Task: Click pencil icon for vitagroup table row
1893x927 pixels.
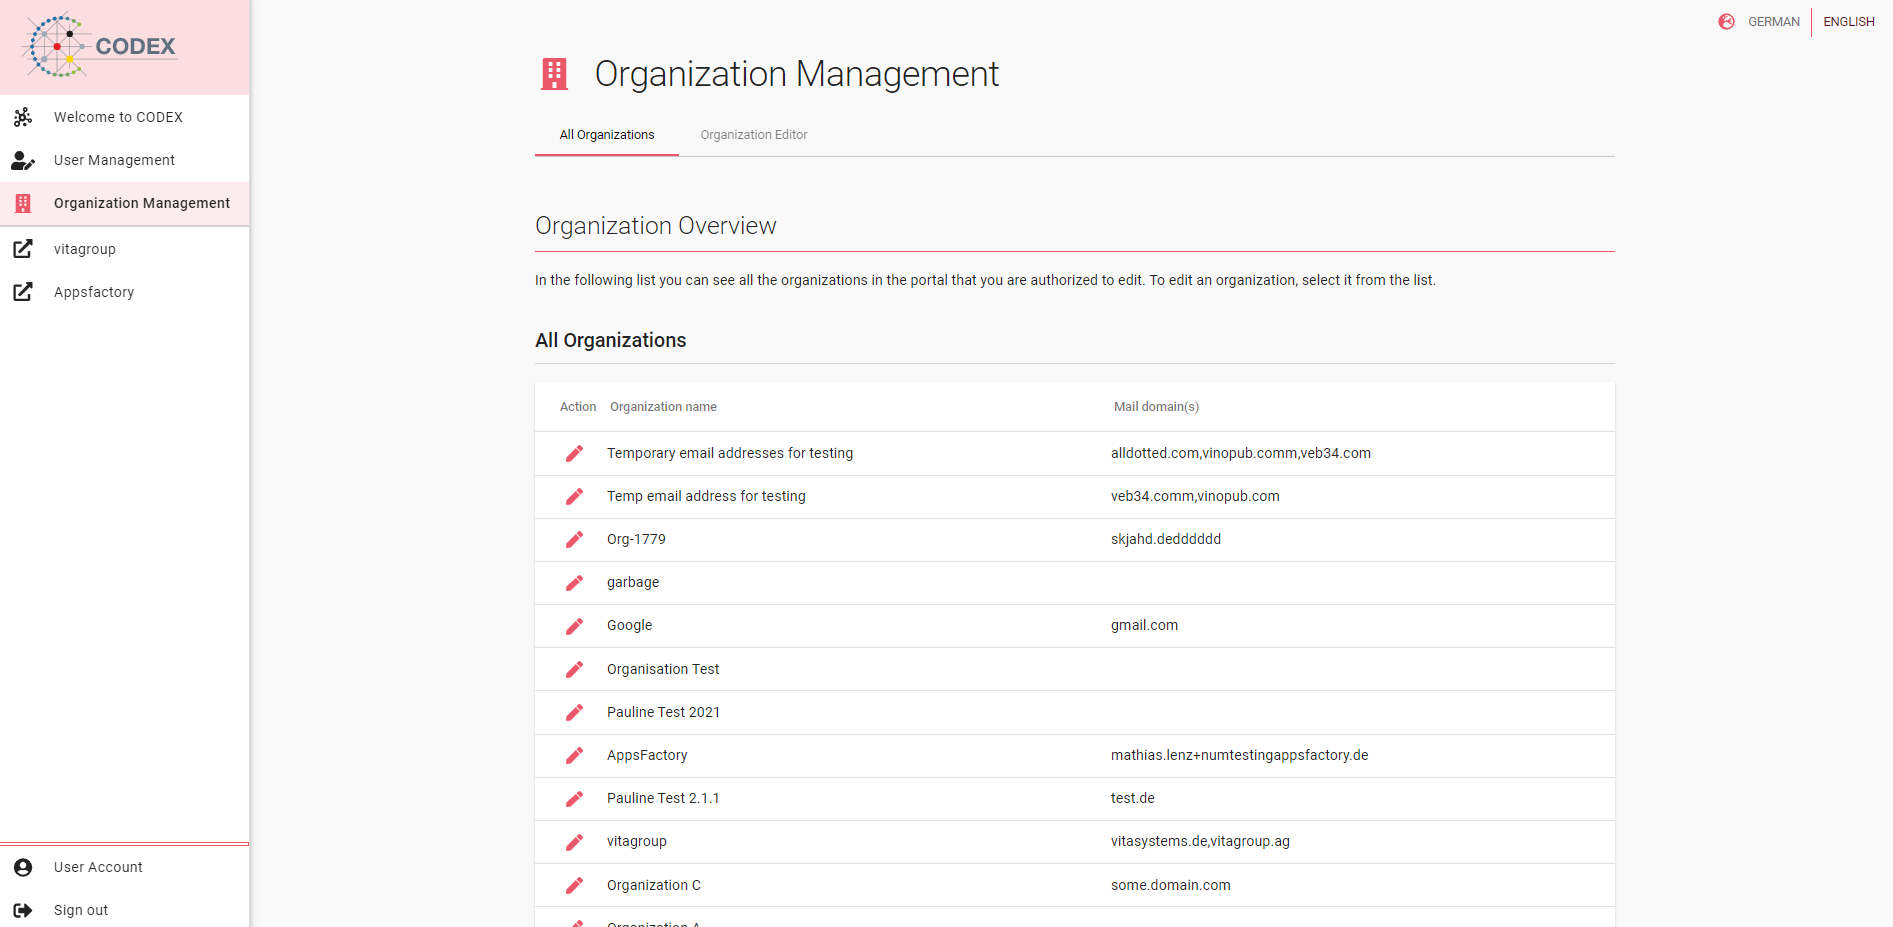Action: pos(574,842)
